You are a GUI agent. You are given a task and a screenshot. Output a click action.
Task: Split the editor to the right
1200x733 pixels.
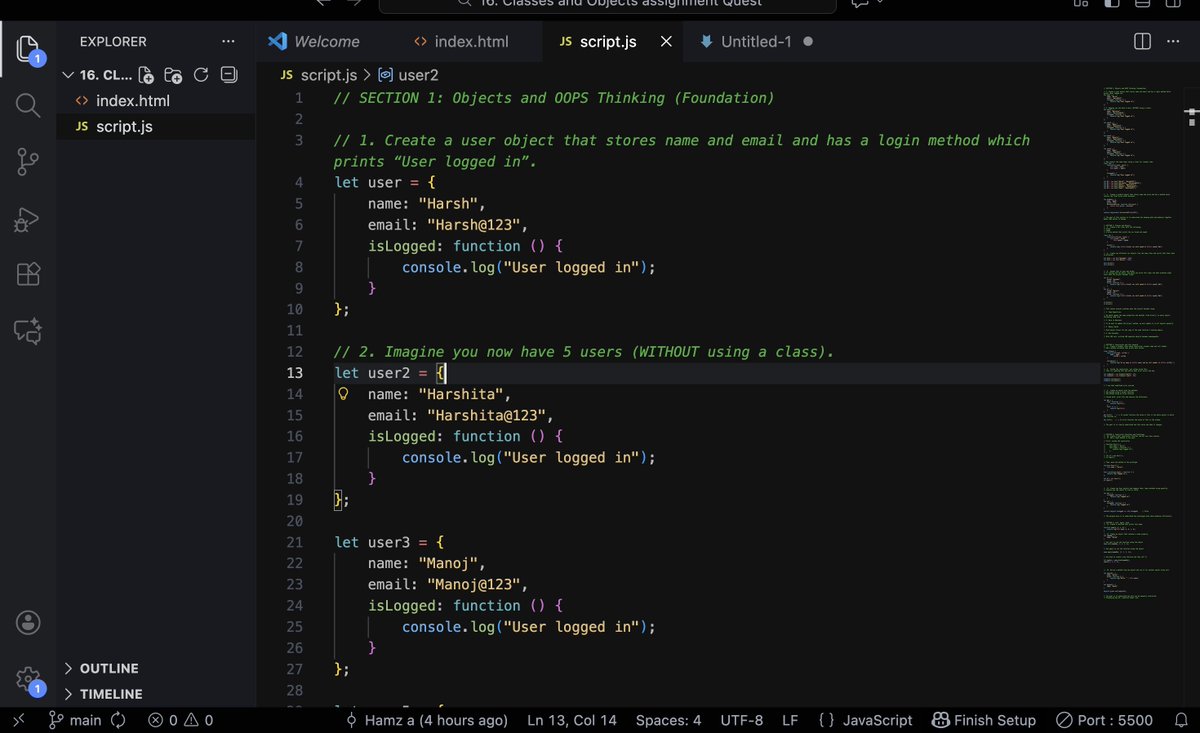pos(1143,41)
